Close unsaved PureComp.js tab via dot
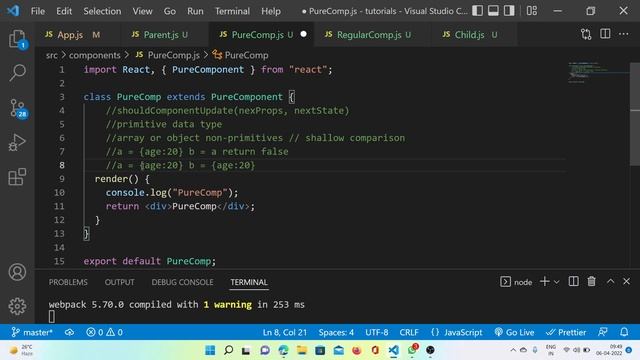Screen dimensions: 640x360 (x=303, y=34)
